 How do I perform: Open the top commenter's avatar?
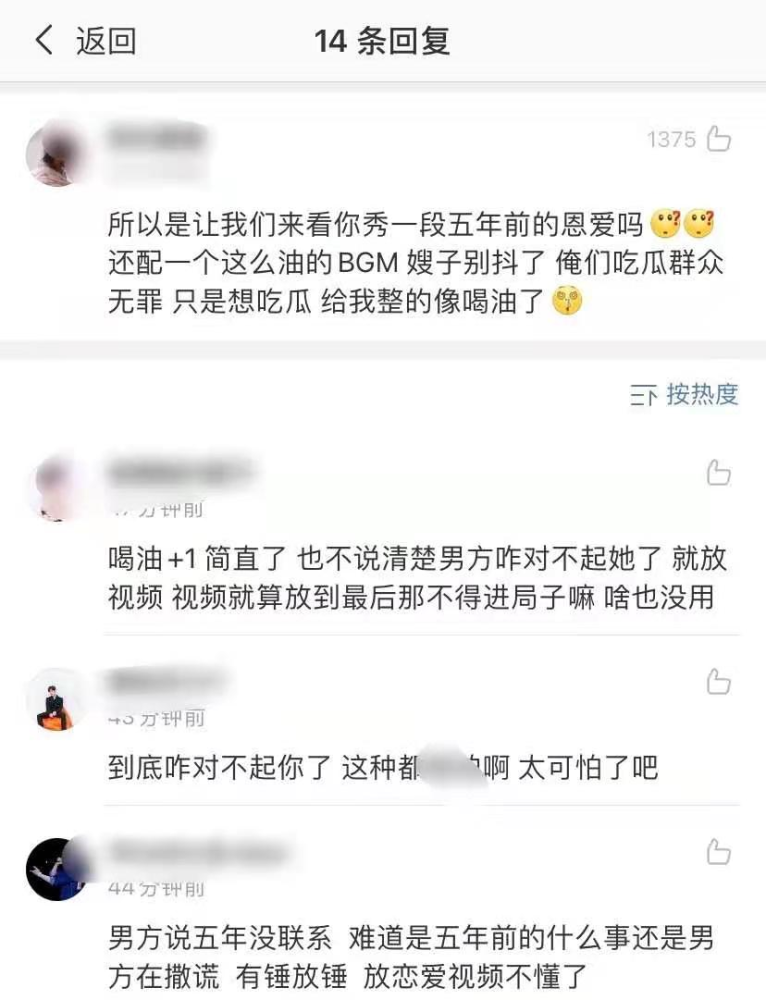(x=57, y=154)
